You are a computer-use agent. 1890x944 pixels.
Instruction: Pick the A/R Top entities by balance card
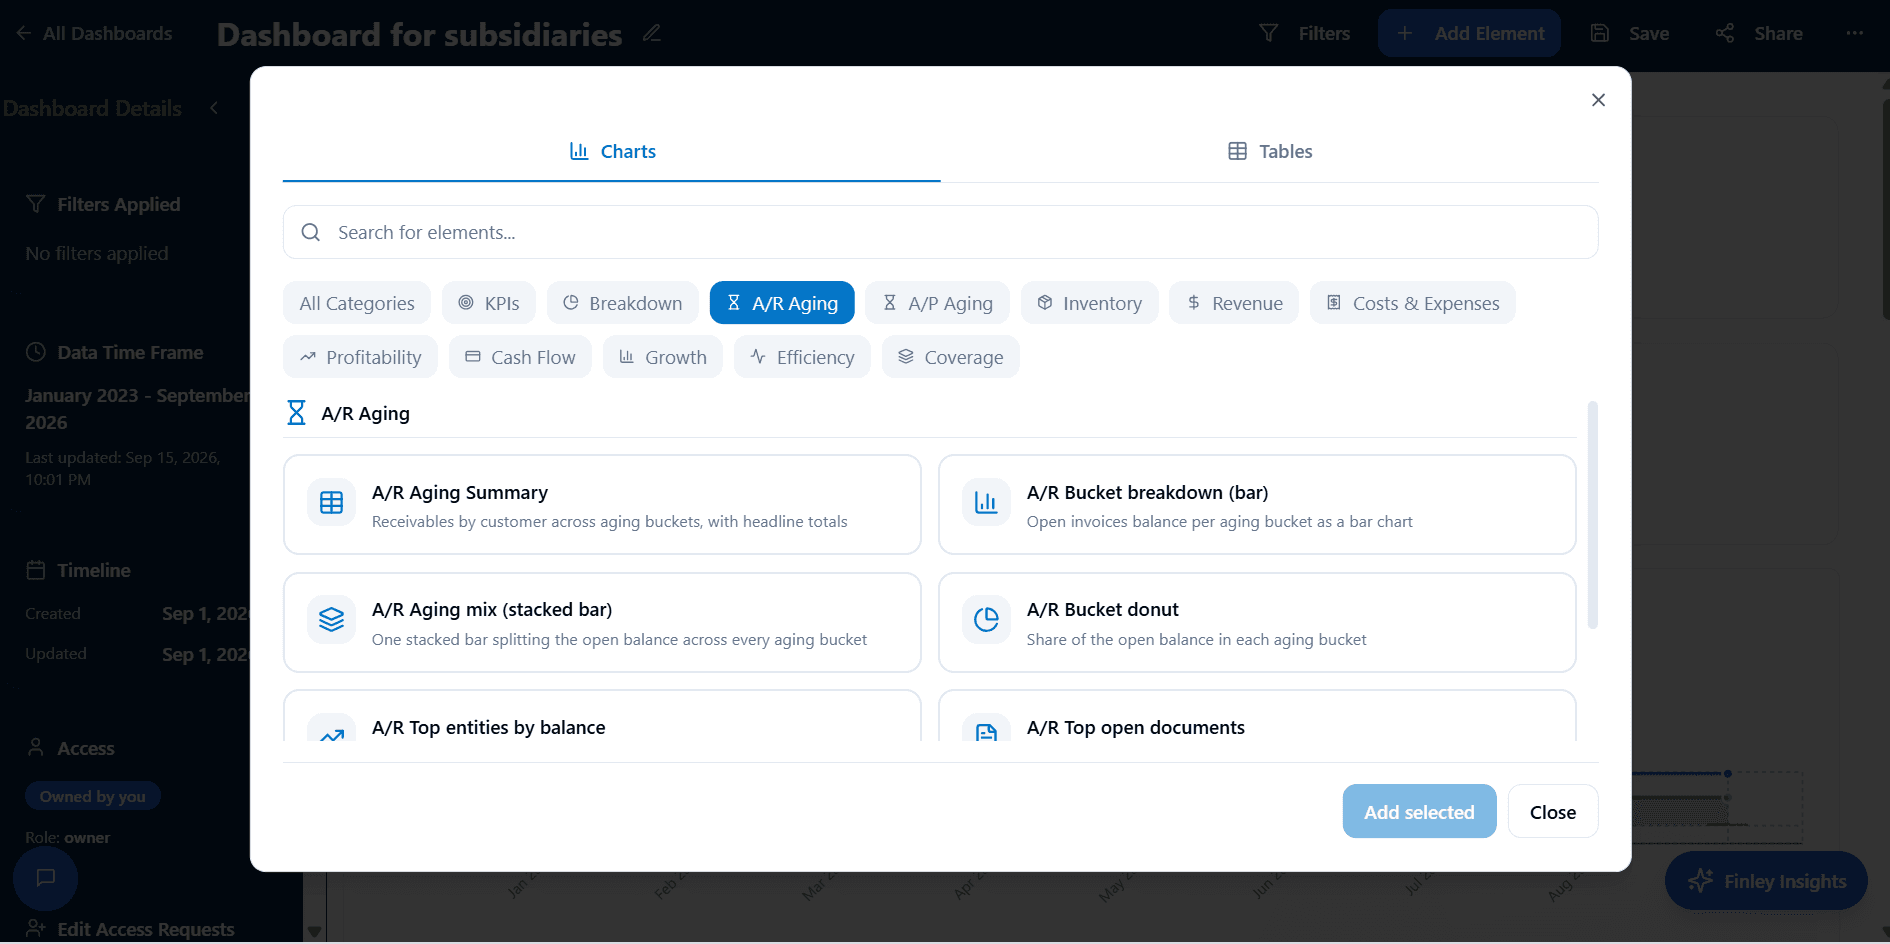tap(602, 716)
